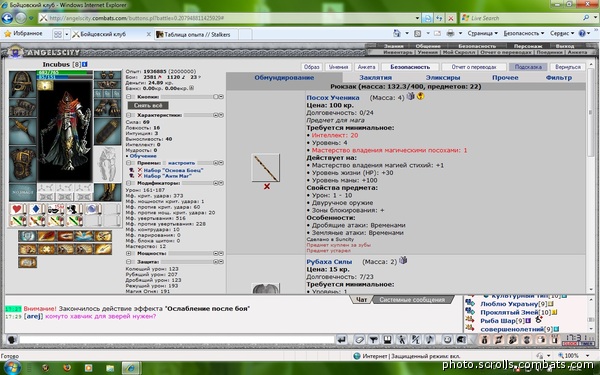The height and width of the screenshot is (375, 600).
Task: Click the red heart scroll icon
Action: pos(17,209)
